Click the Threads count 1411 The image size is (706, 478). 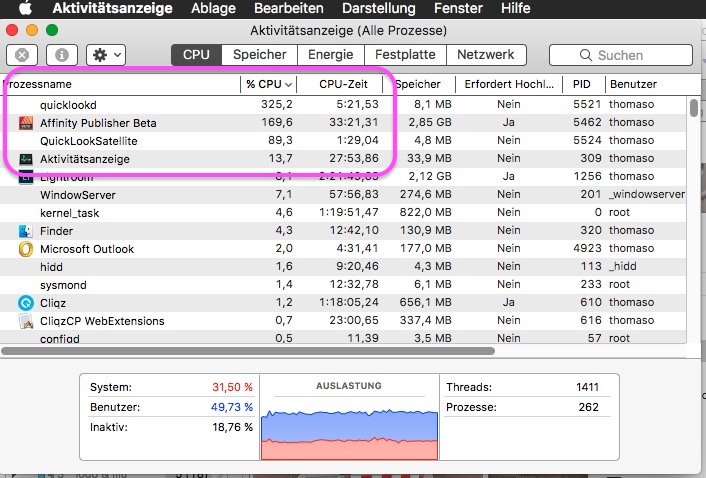point(587,387)
